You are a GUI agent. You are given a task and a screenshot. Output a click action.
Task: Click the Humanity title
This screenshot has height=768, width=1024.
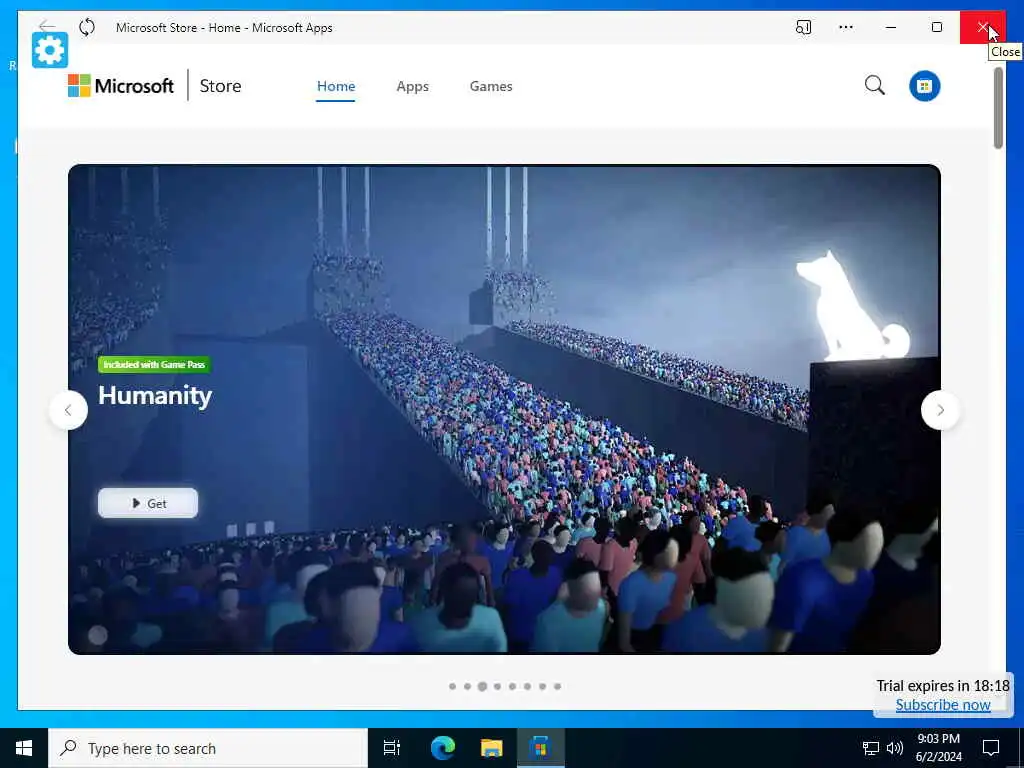coord(155,396)
